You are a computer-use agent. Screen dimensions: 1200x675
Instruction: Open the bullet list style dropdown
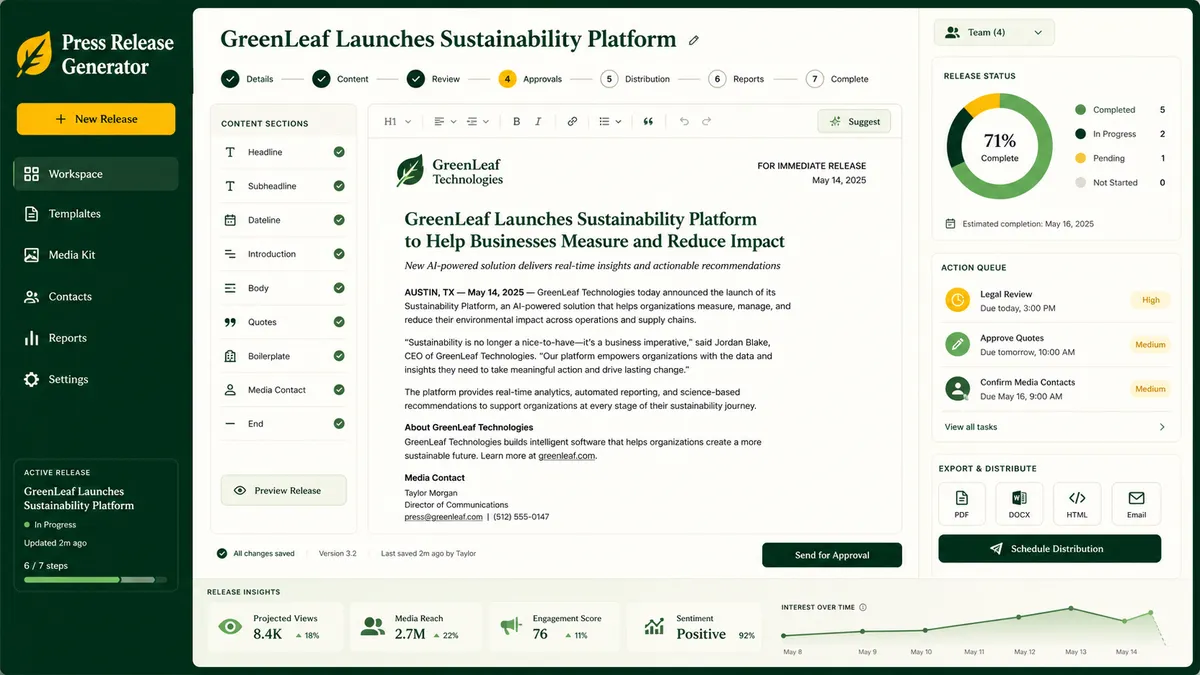point(610,121)
